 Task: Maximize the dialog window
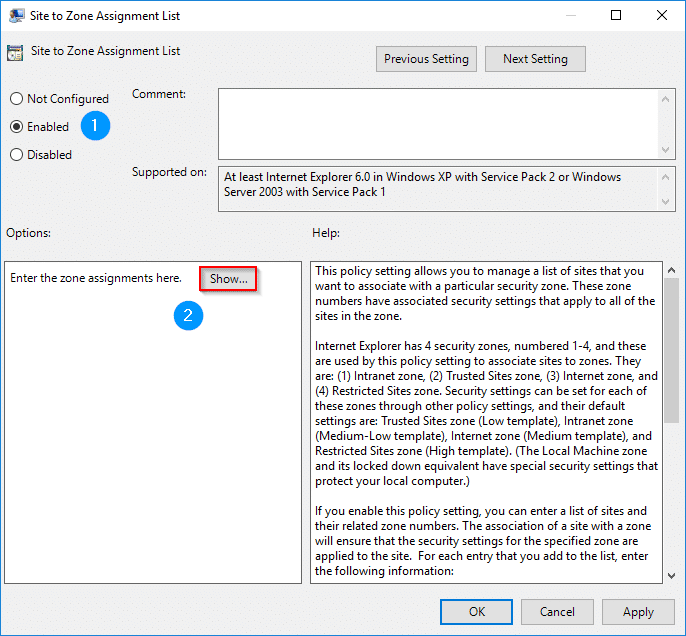[x=616, y=15]
